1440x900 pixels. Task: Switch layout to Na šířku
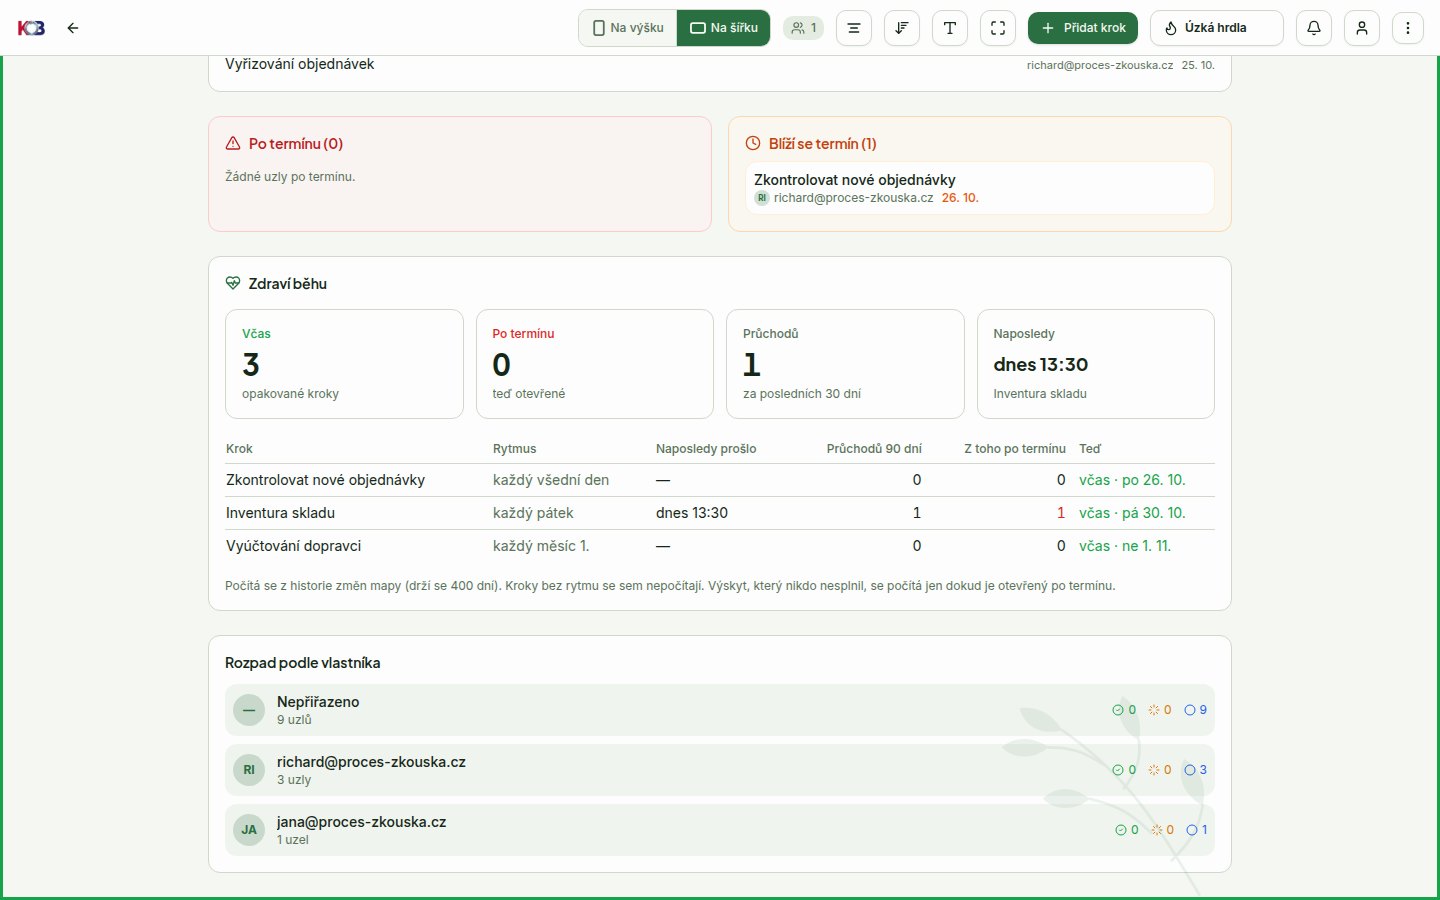tap(724, 28)
